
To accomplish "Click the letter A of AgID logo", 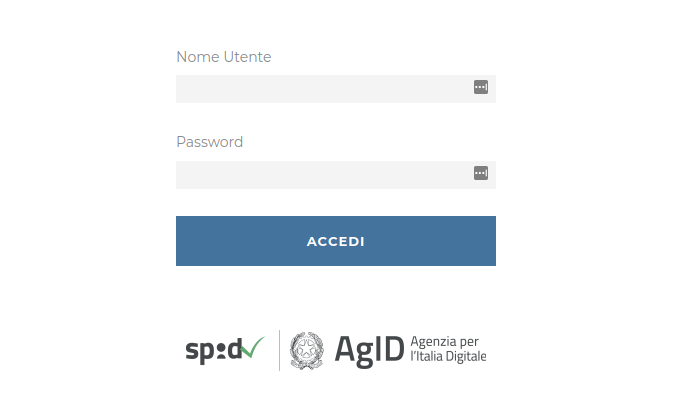I will click(x=346, y=349).
